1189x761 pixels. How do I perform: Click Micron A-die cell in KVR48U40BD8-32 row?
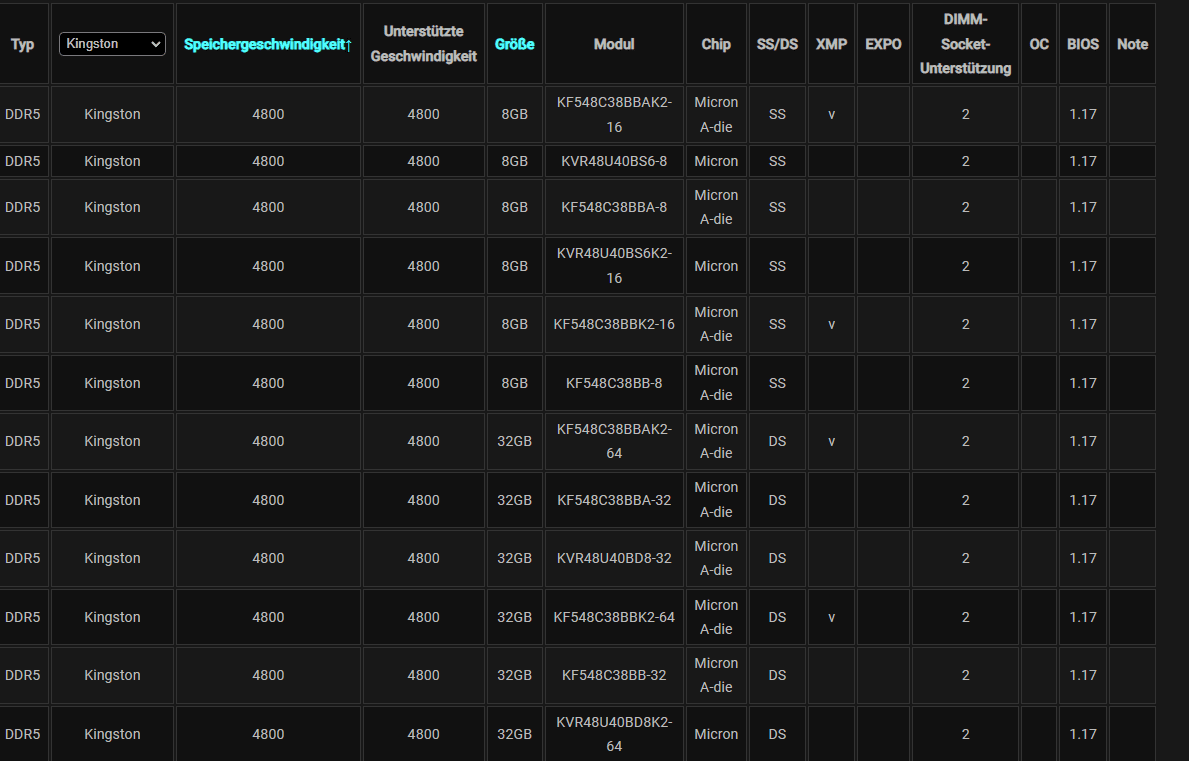click(716, 559)
